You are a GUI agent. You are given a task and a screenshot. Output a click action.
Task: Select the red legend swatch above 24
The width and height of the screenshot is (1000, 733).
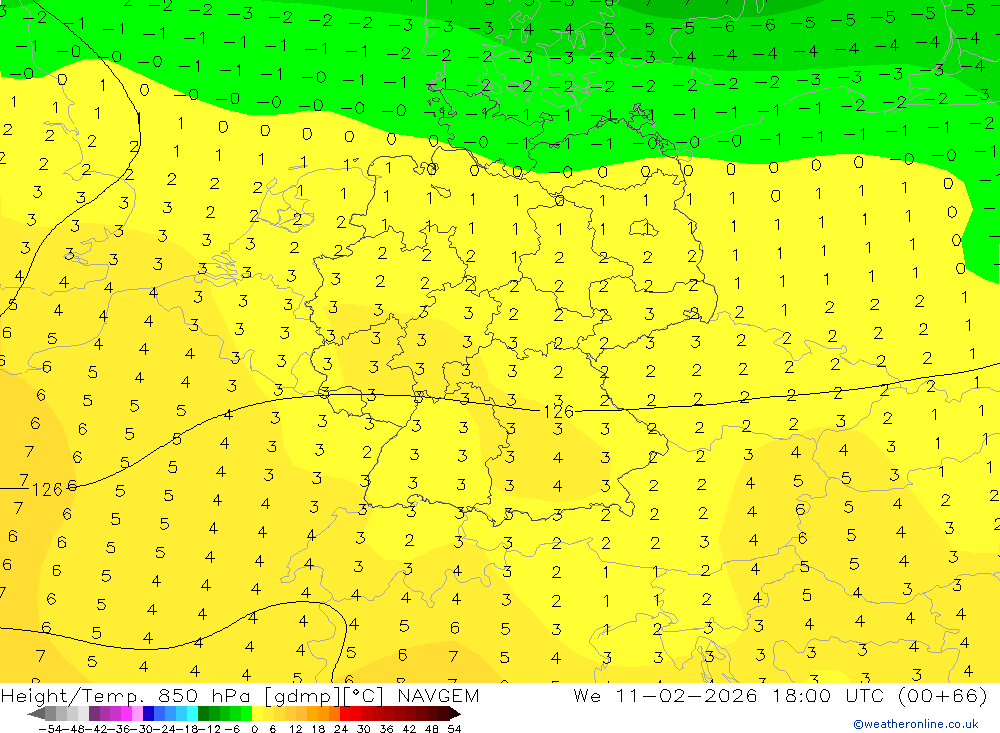click(x=345, y=713)
